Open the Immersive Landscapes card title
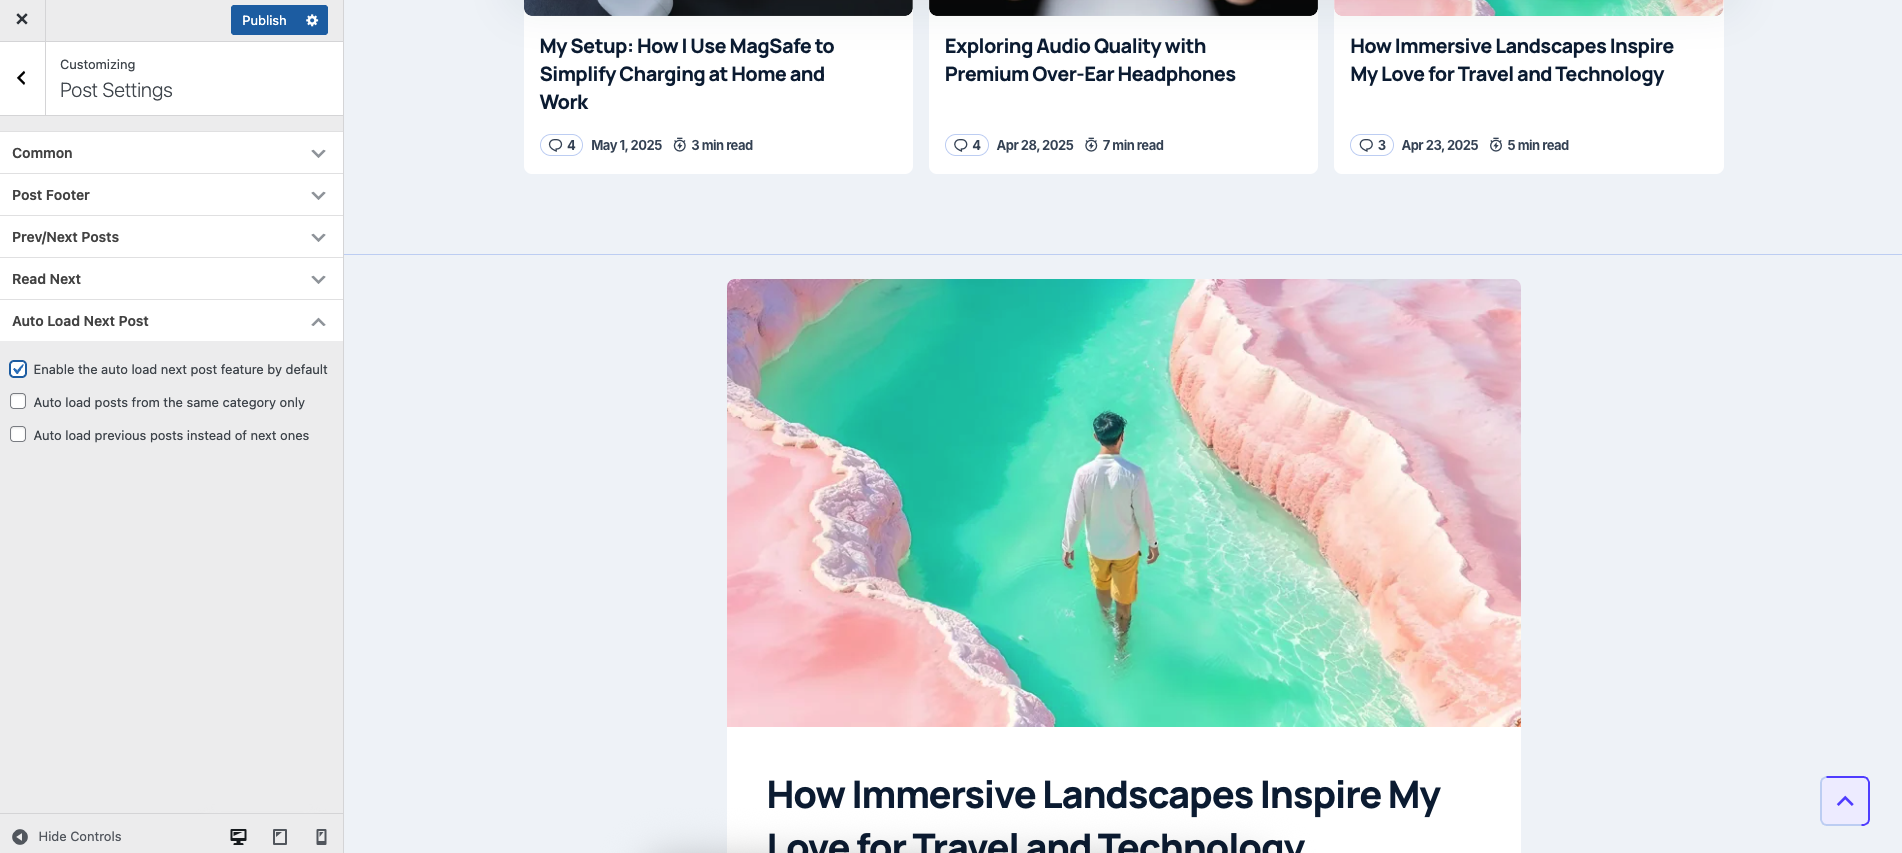 tap(1511, 60)
